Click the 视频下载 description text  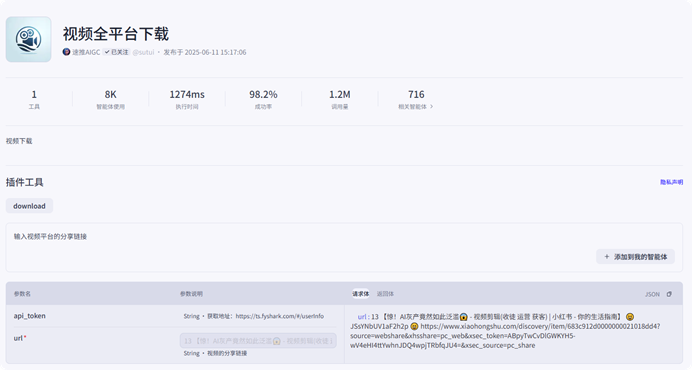point(19,141)
